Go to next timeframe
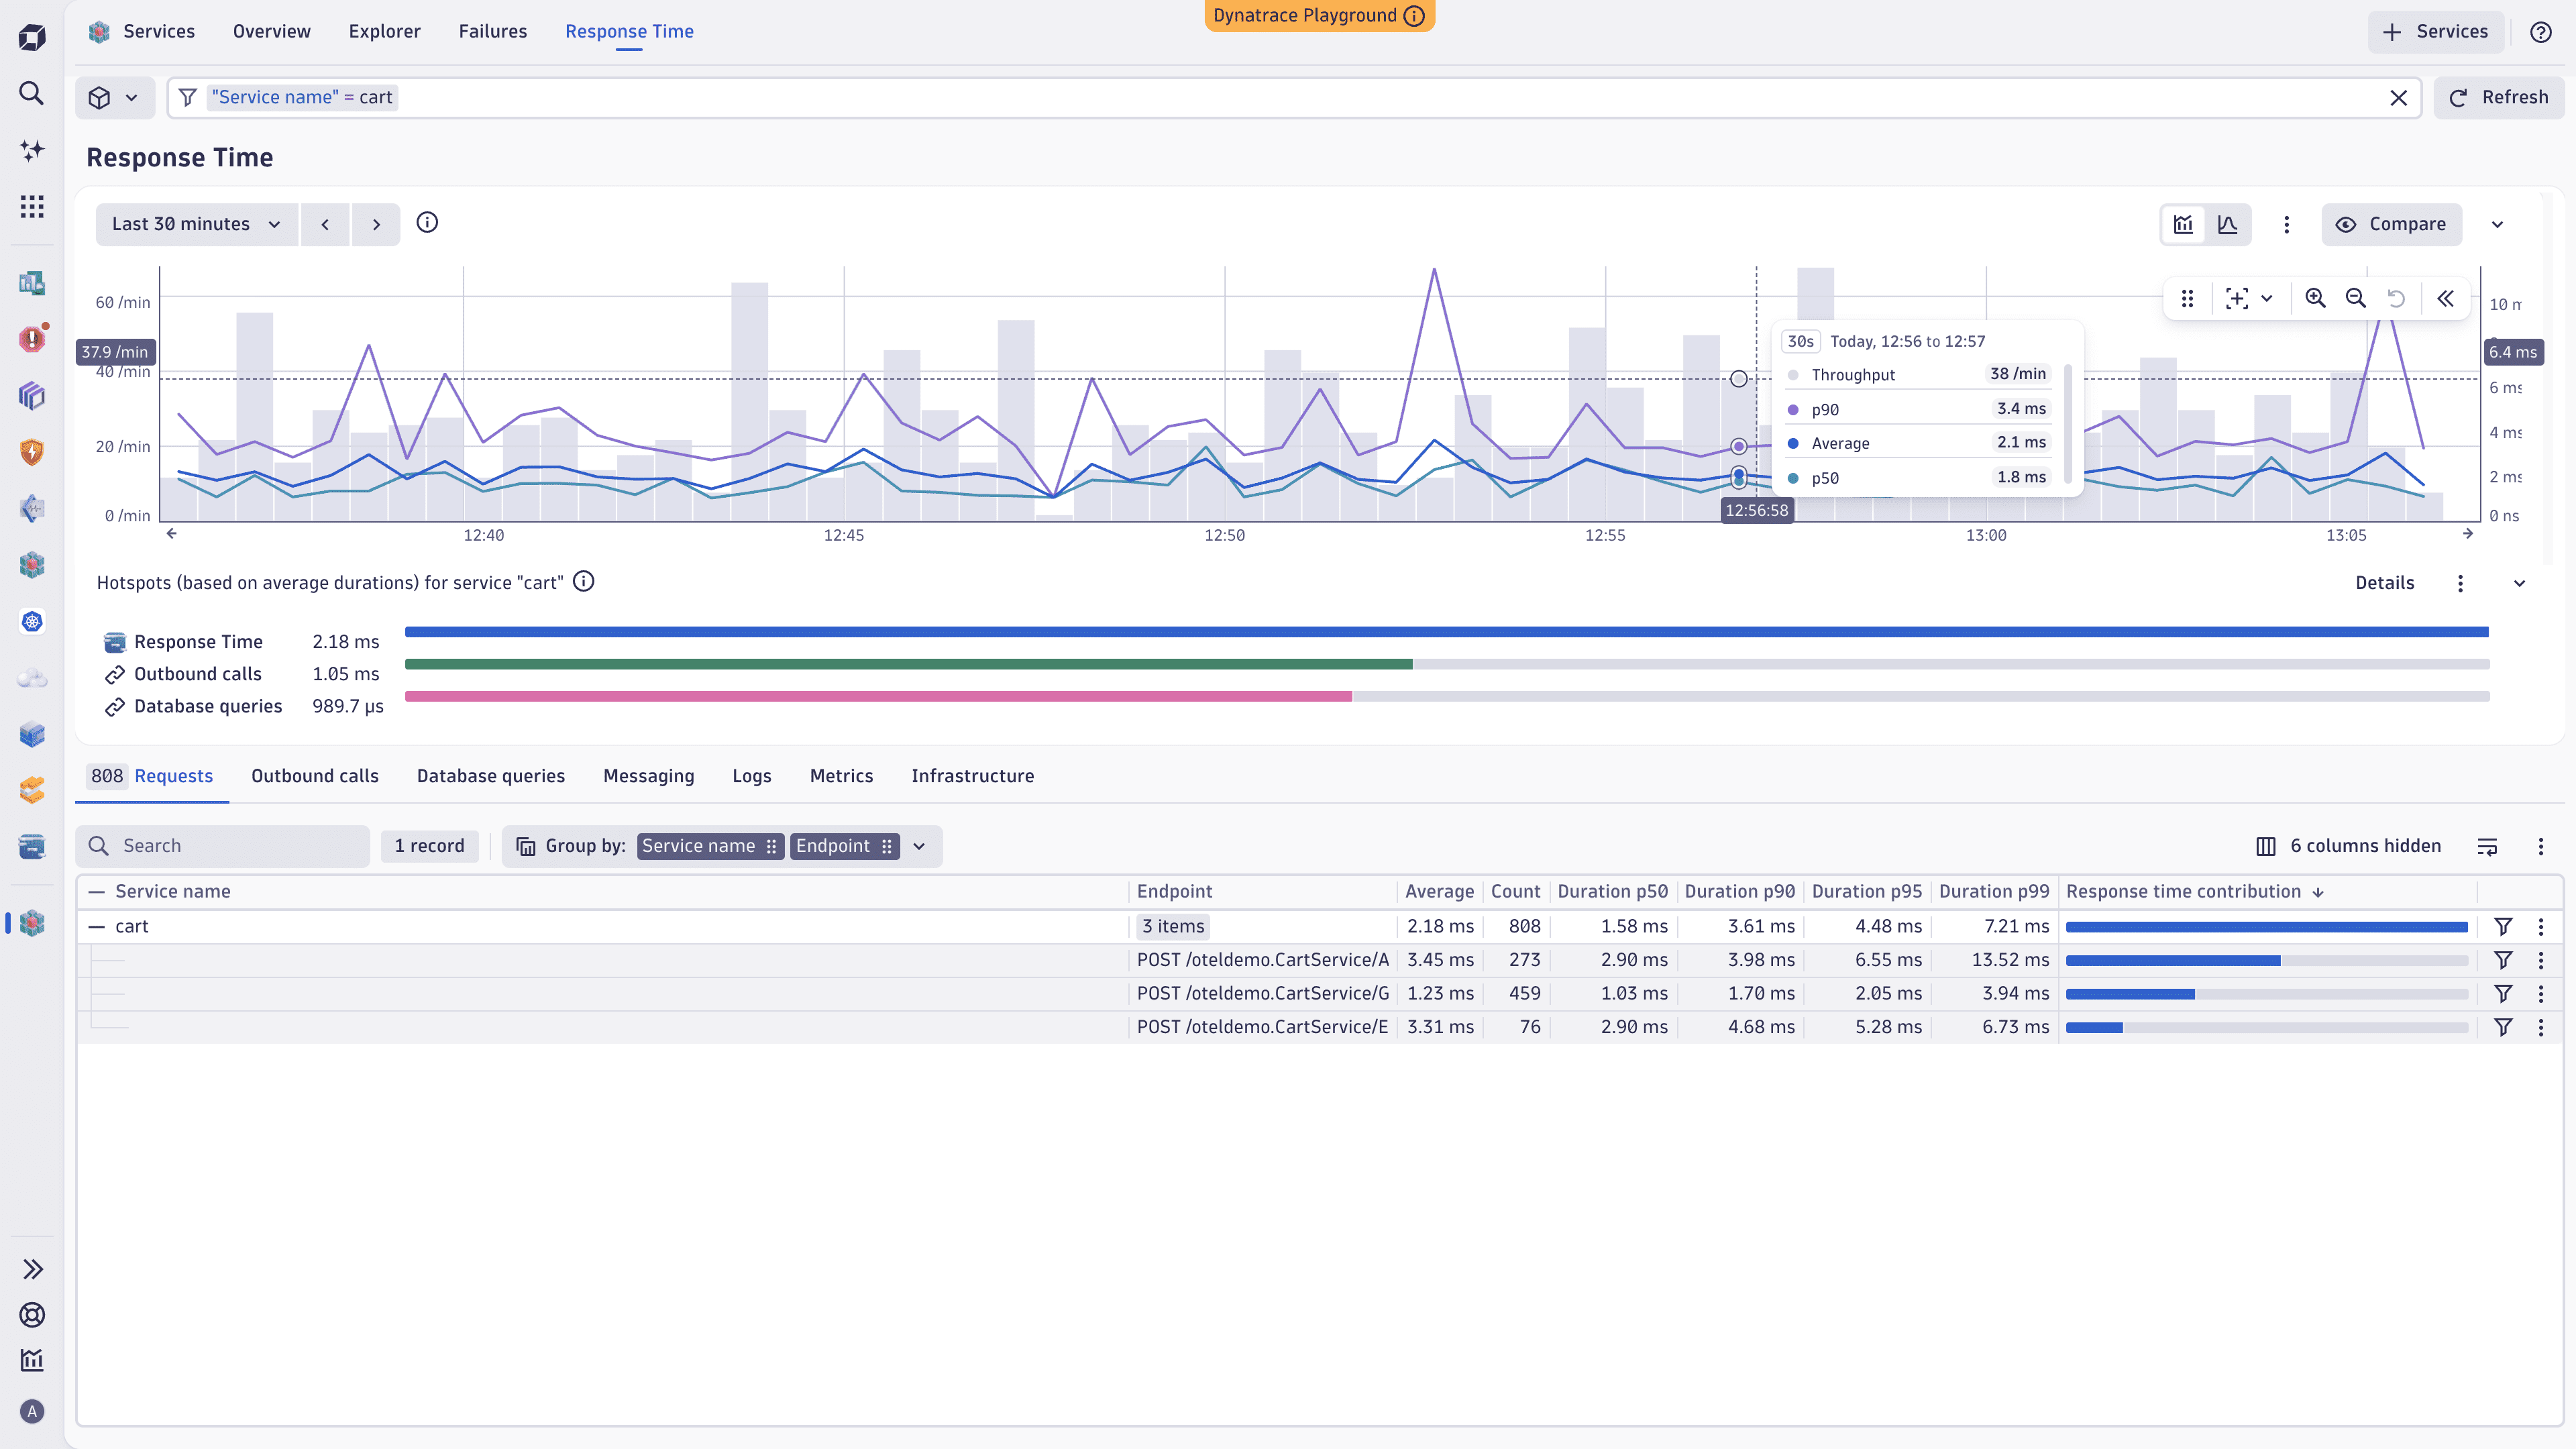Viewport: 2576px width, 1449px height. point(376,224)
